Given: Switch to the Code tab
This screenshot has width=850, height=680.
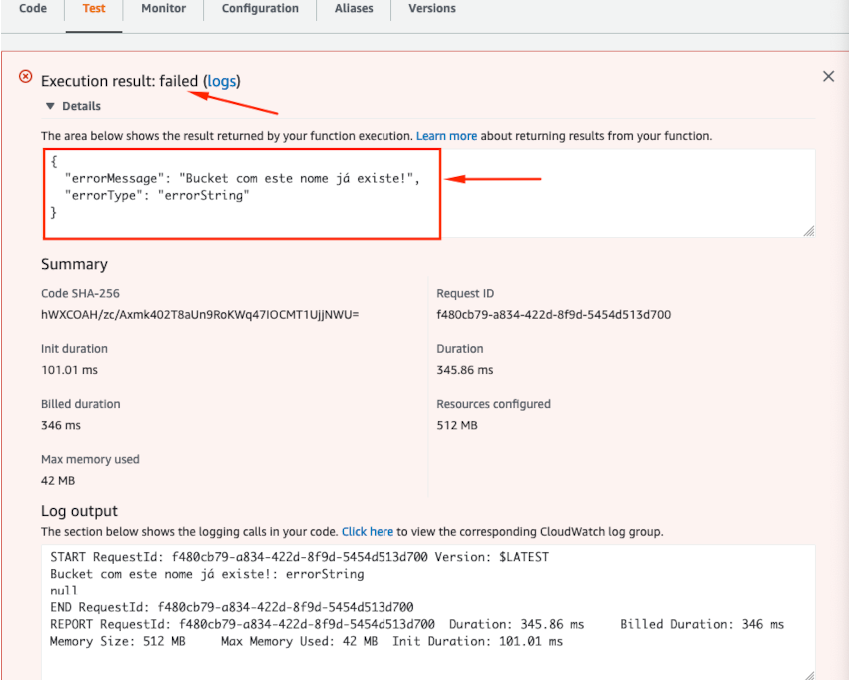Looking at the screenshot, I should point(32,9).
